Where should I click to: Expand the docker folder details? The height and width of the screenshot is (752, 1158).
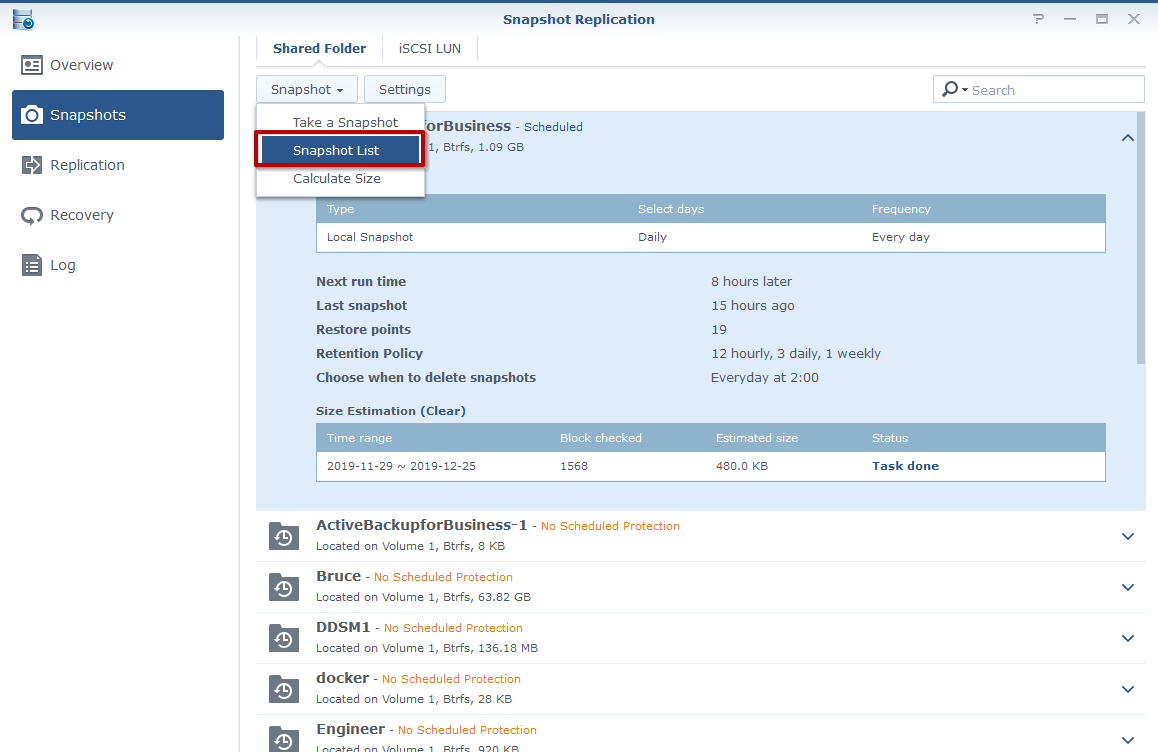[x=1127, y=689]
